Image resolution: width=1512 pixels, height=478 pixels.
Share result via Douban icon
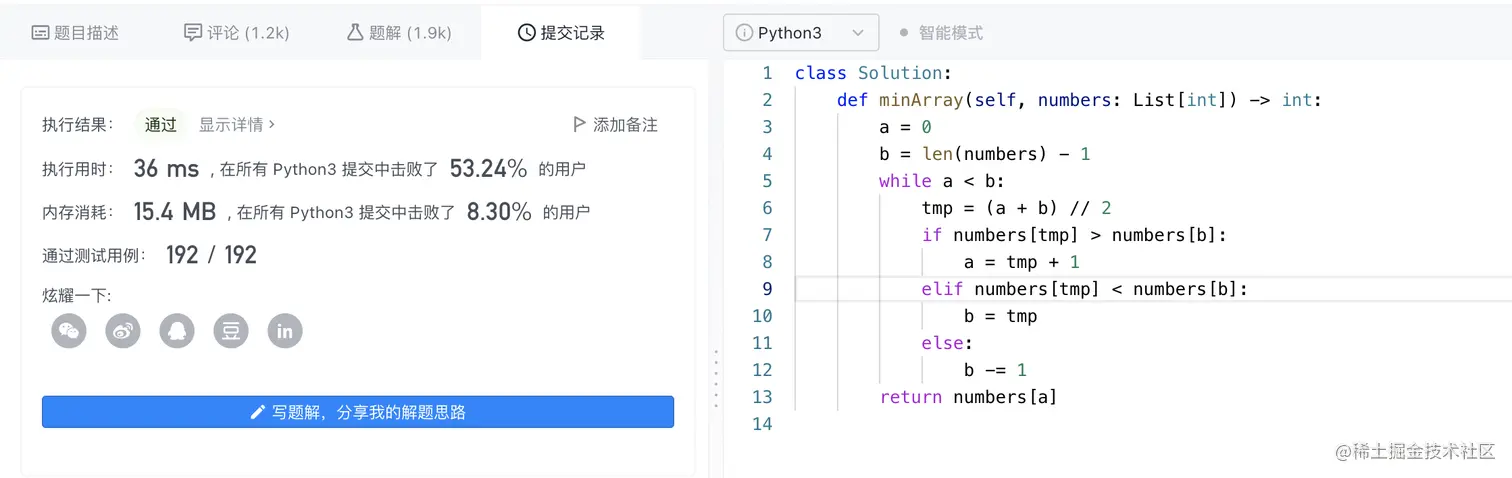click(x=231, y=331)
